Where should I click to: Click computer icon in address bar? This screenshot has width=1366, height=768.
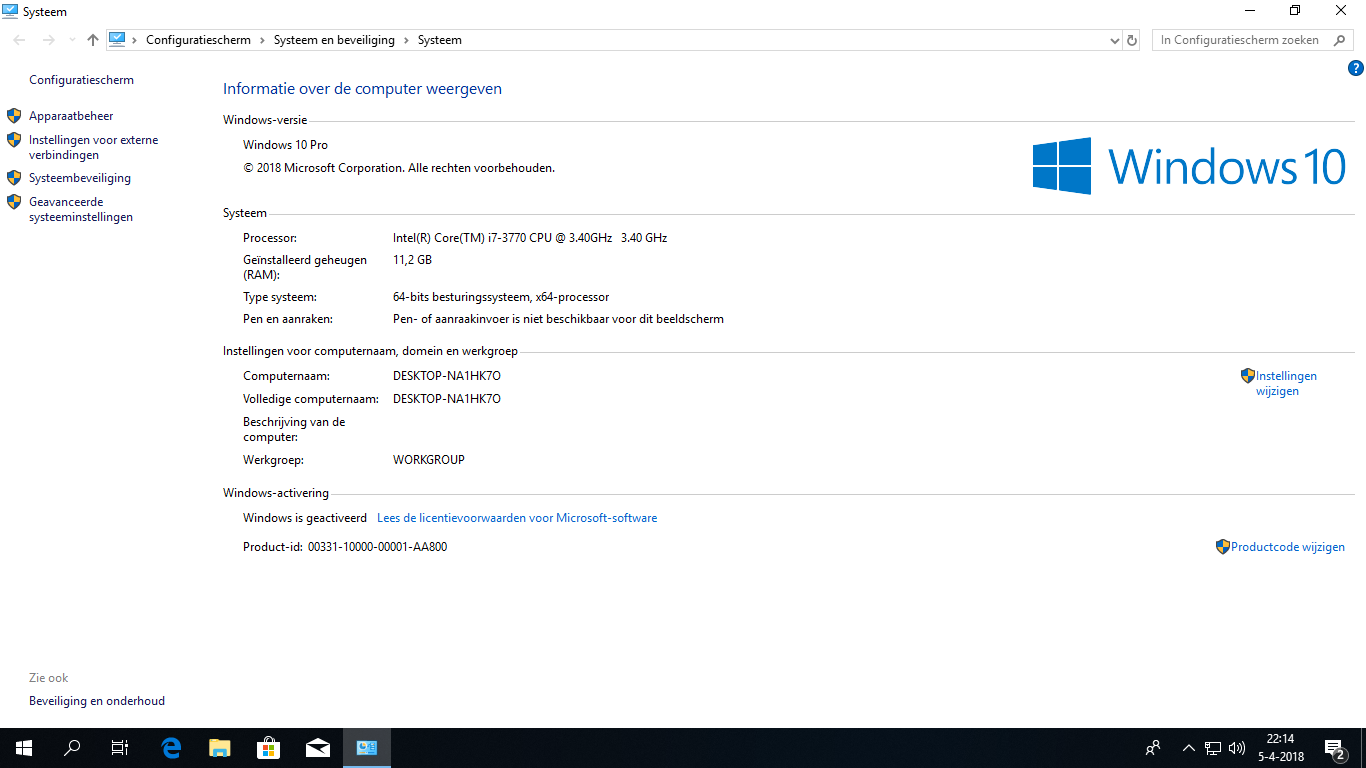point(117,40)
